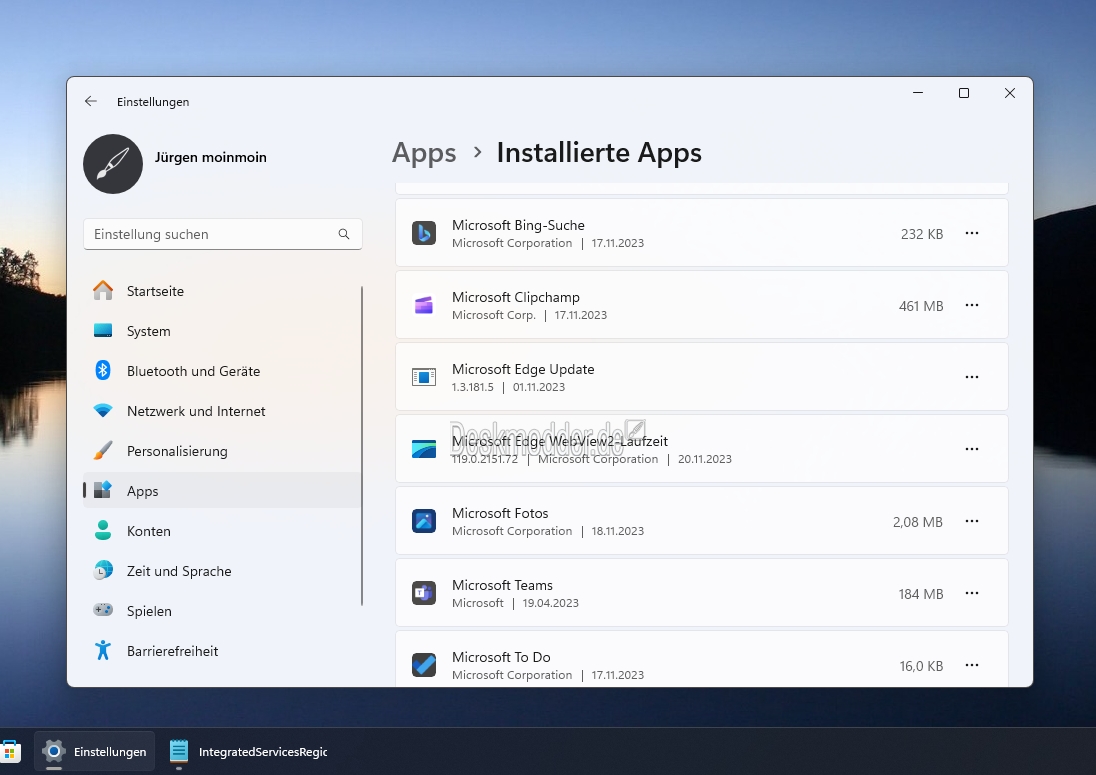This screenshot has width=1096, height=775.
Task: Open the Konten settings page
Action: pos(222,530)
